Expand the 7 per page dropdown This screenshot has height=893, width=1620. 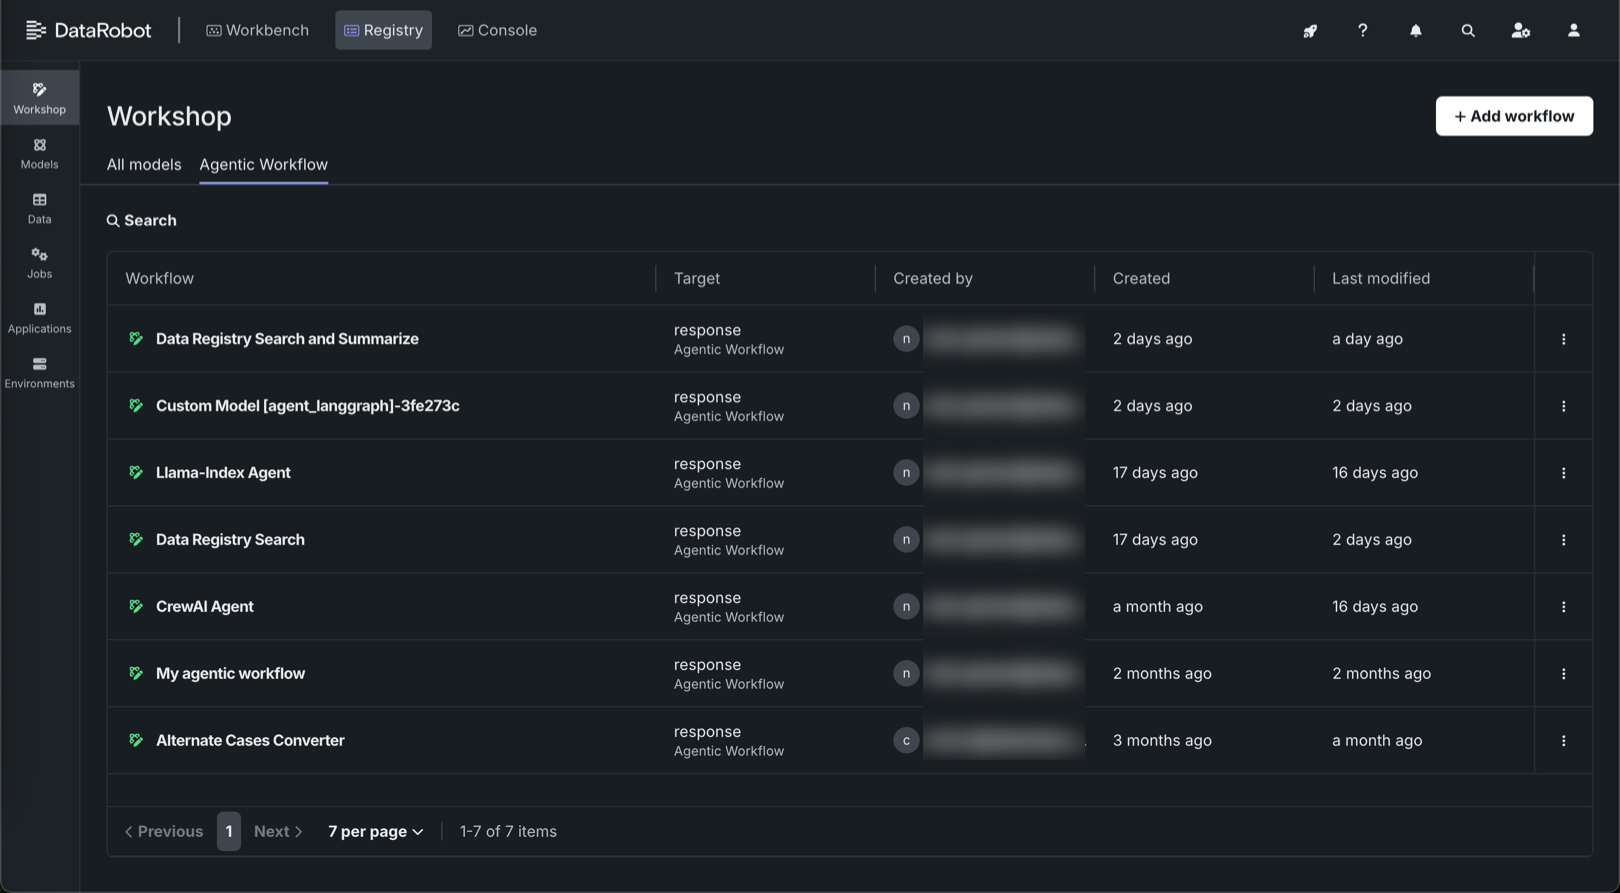click(x=375, y=831)
